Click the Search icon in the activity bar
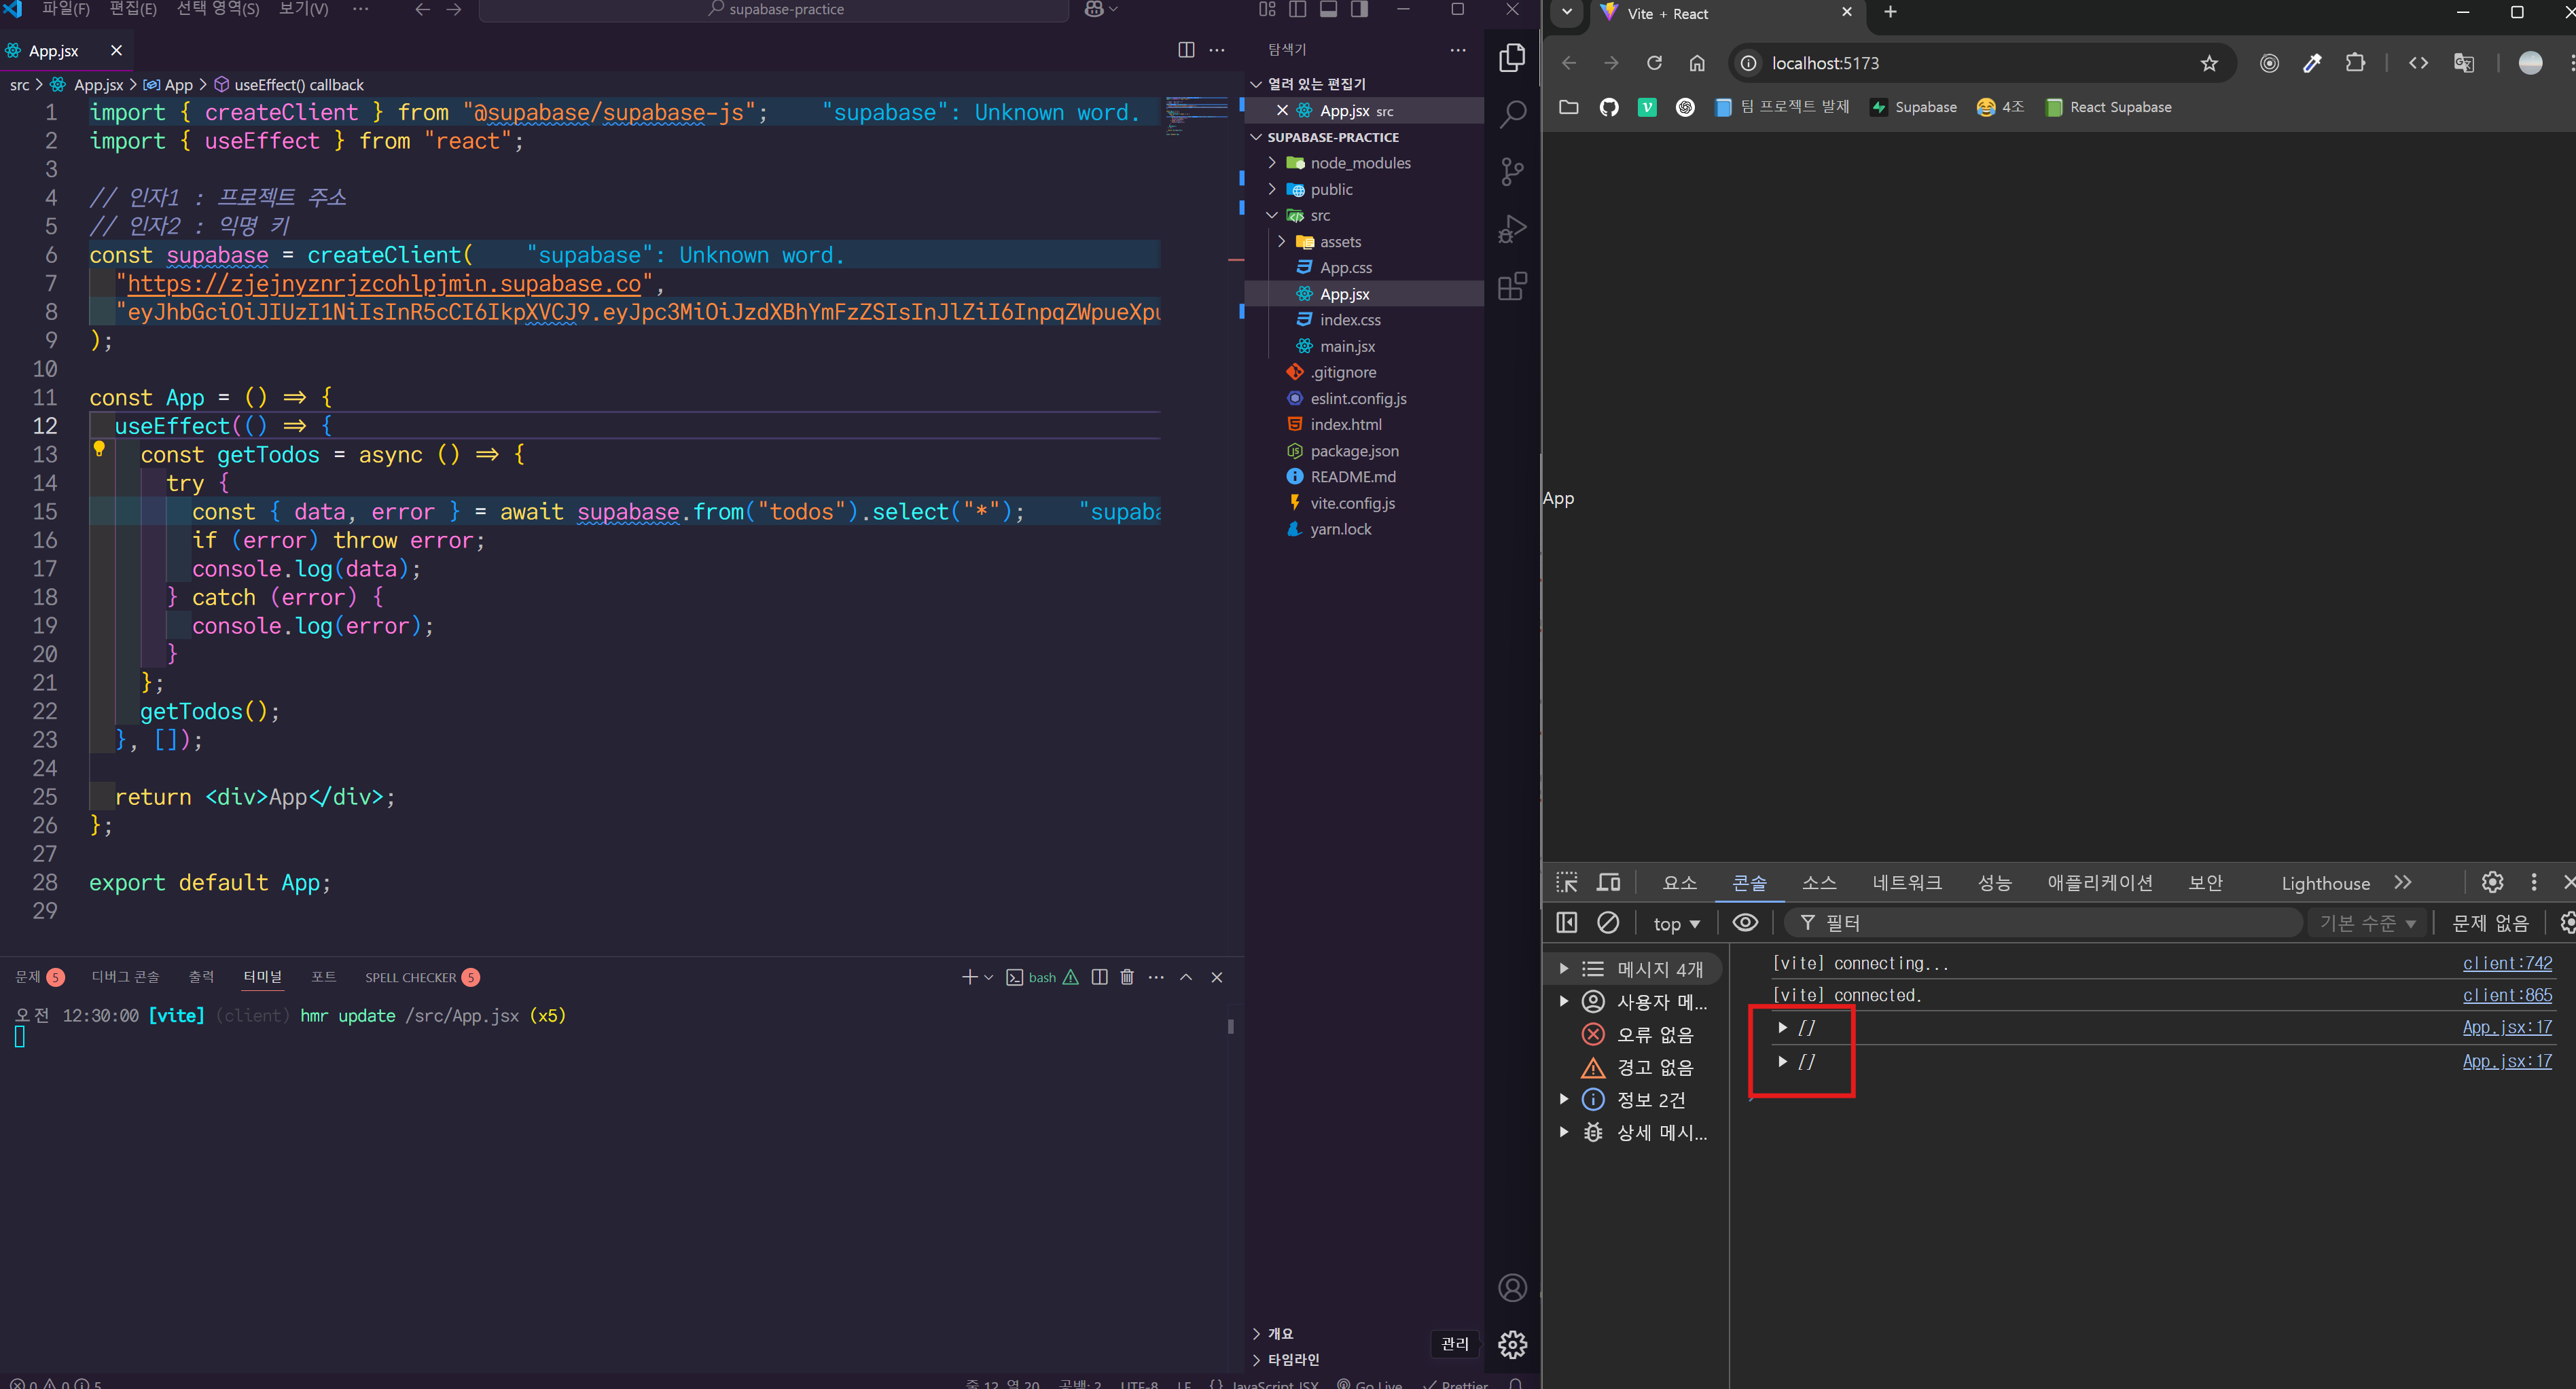 pos(1512,114)
